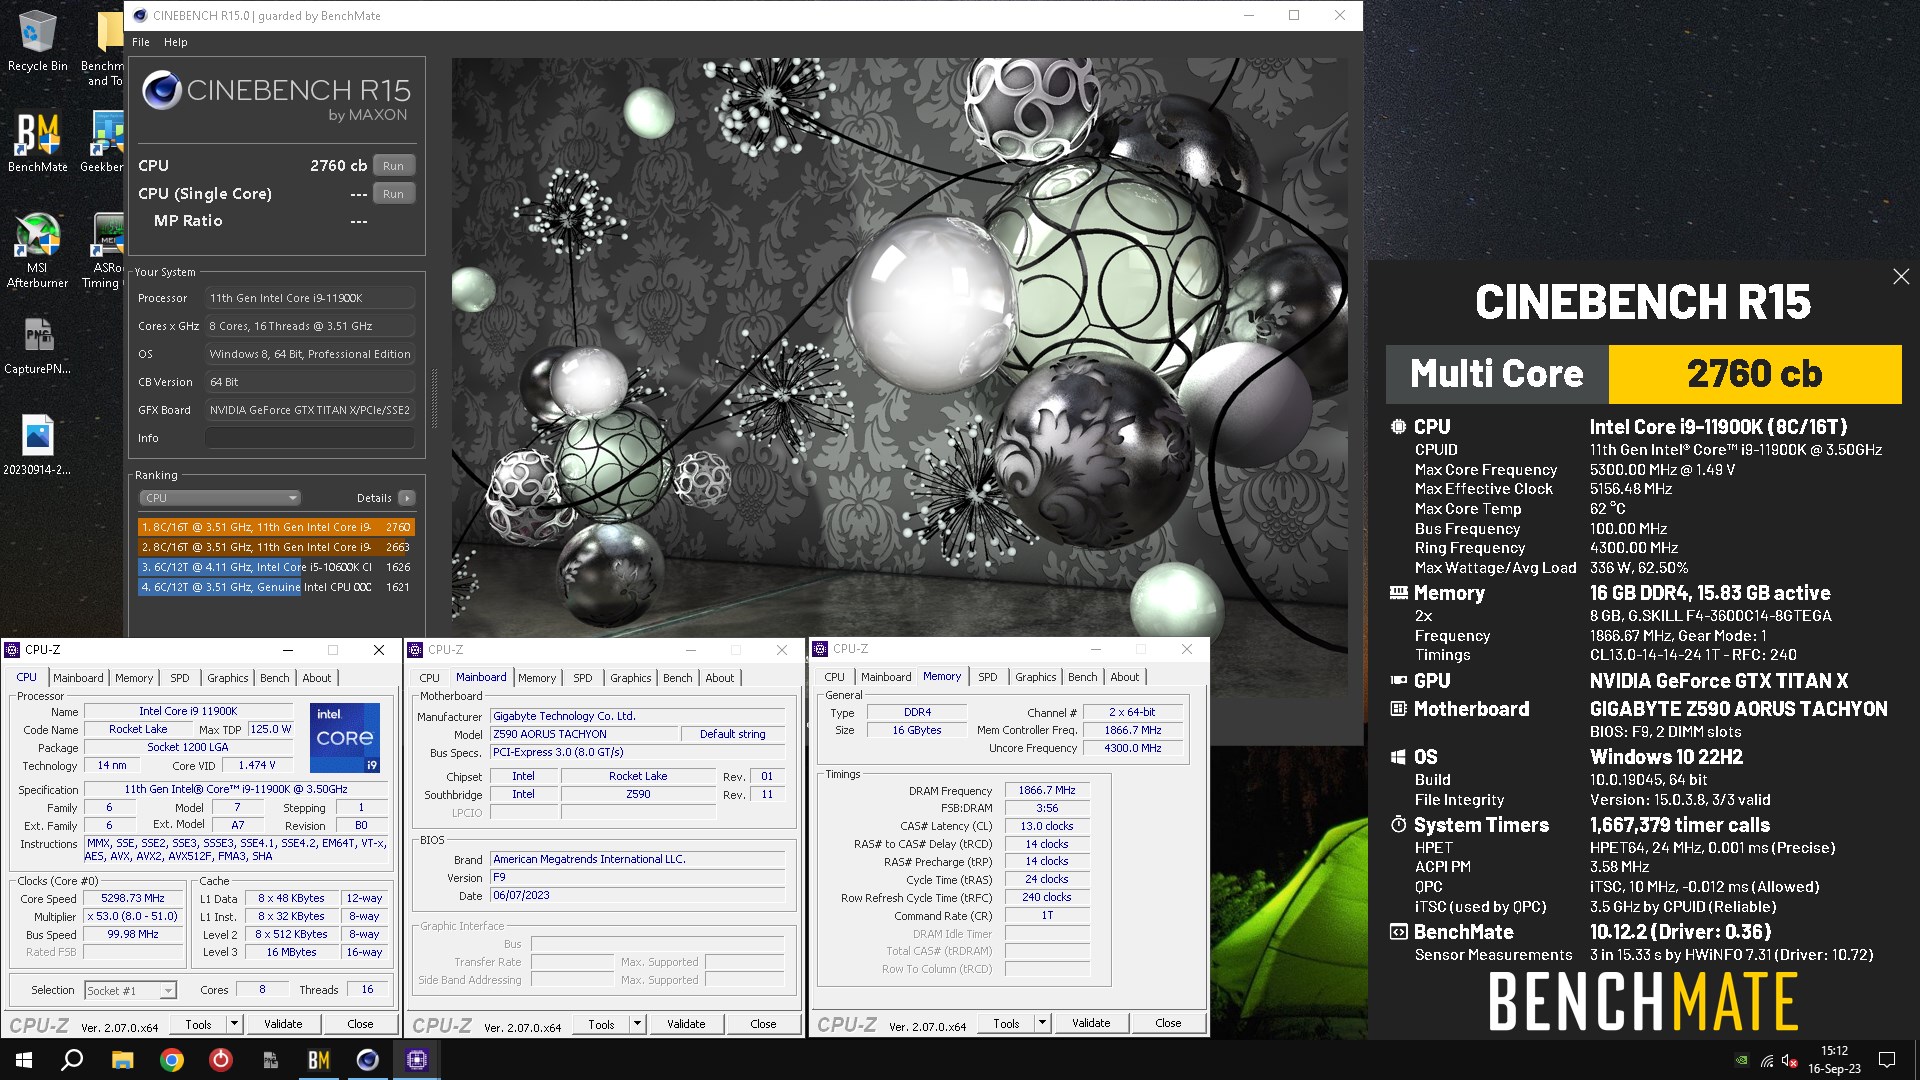Select the i5-10600K ranking row
Screen dimensions: 1920x1080
[276, 567]
